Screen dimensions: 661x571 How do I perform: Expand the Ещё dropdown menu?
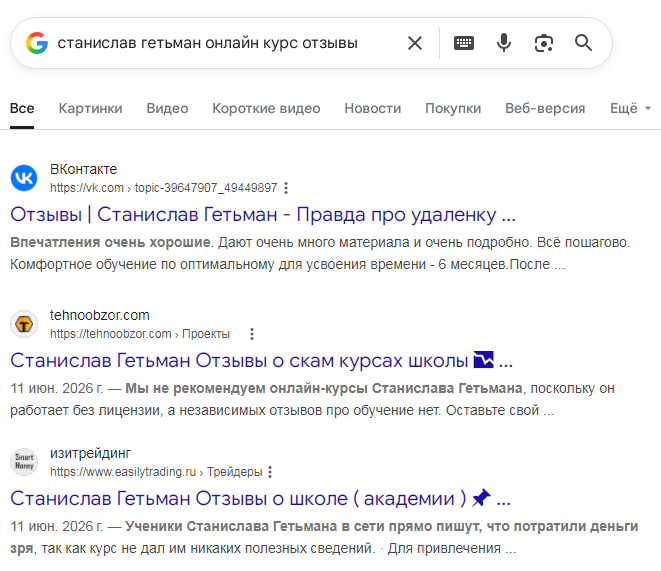pyautogui.click(x=630, y=108)
